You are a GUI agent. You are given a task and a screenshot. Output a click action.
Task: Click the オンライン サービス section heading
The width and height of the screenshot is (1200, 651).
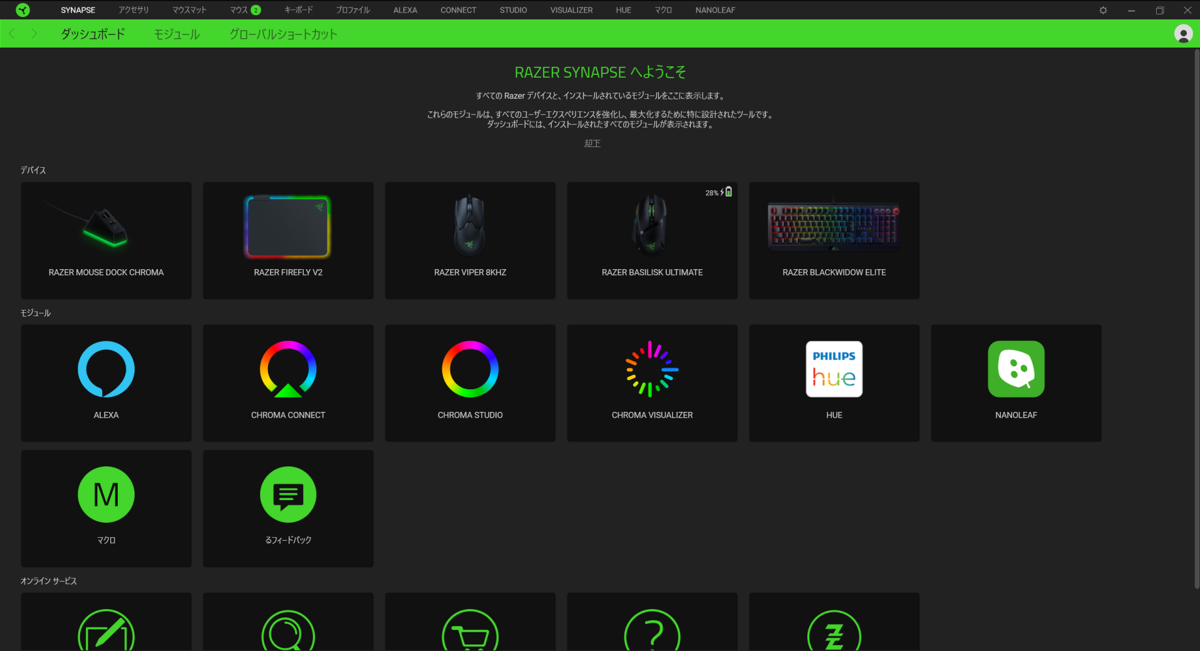point(49,581)
